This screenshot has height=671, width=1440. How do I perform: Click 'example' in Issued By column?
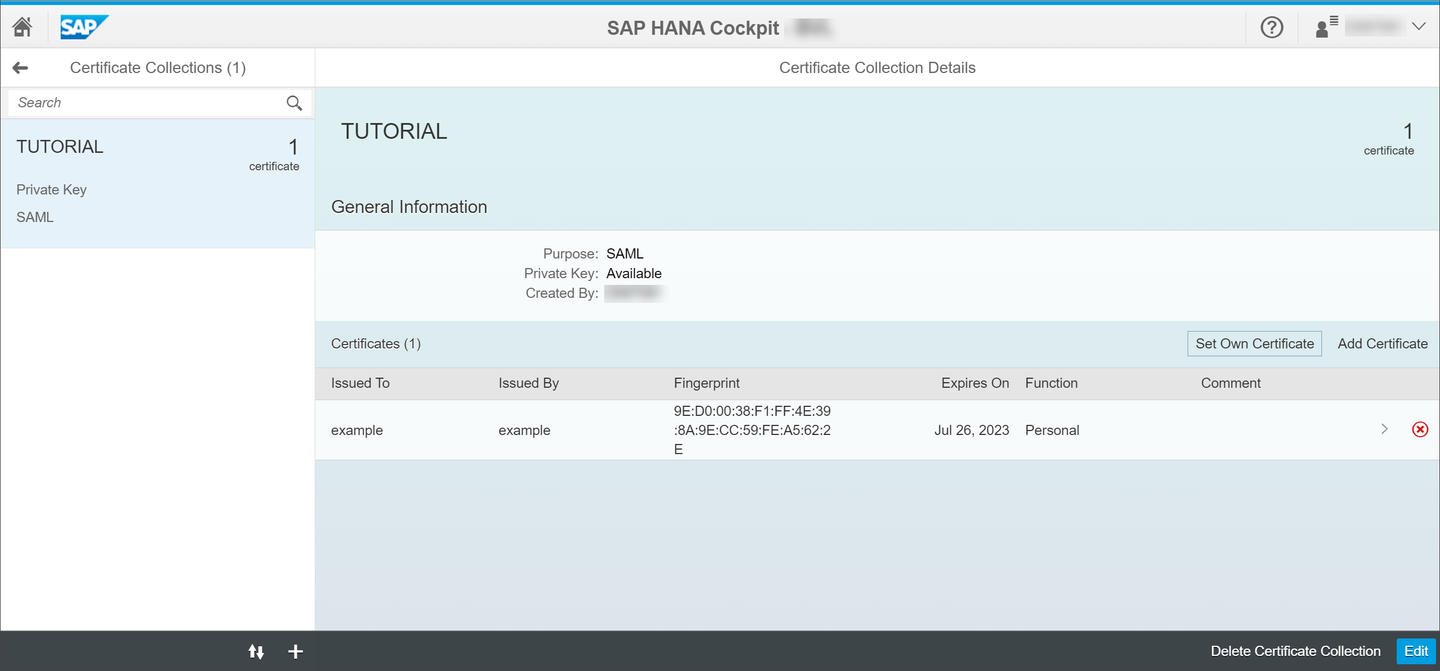[x=525, y=430]
